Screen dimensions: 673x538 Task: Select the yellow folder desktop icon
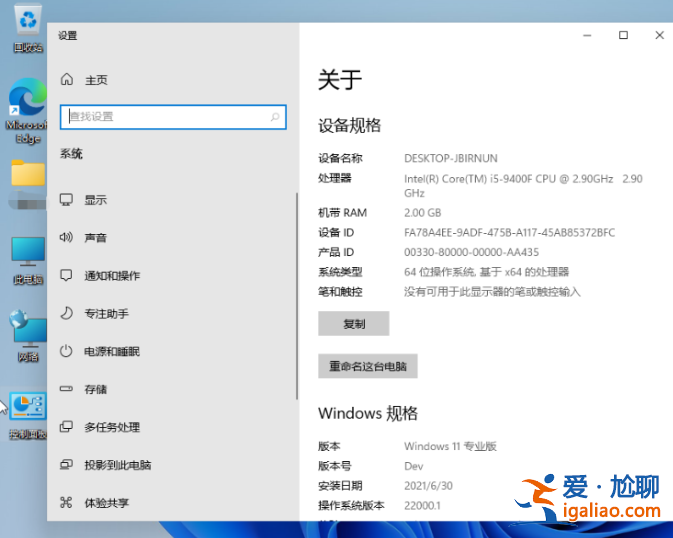[28, 173]
